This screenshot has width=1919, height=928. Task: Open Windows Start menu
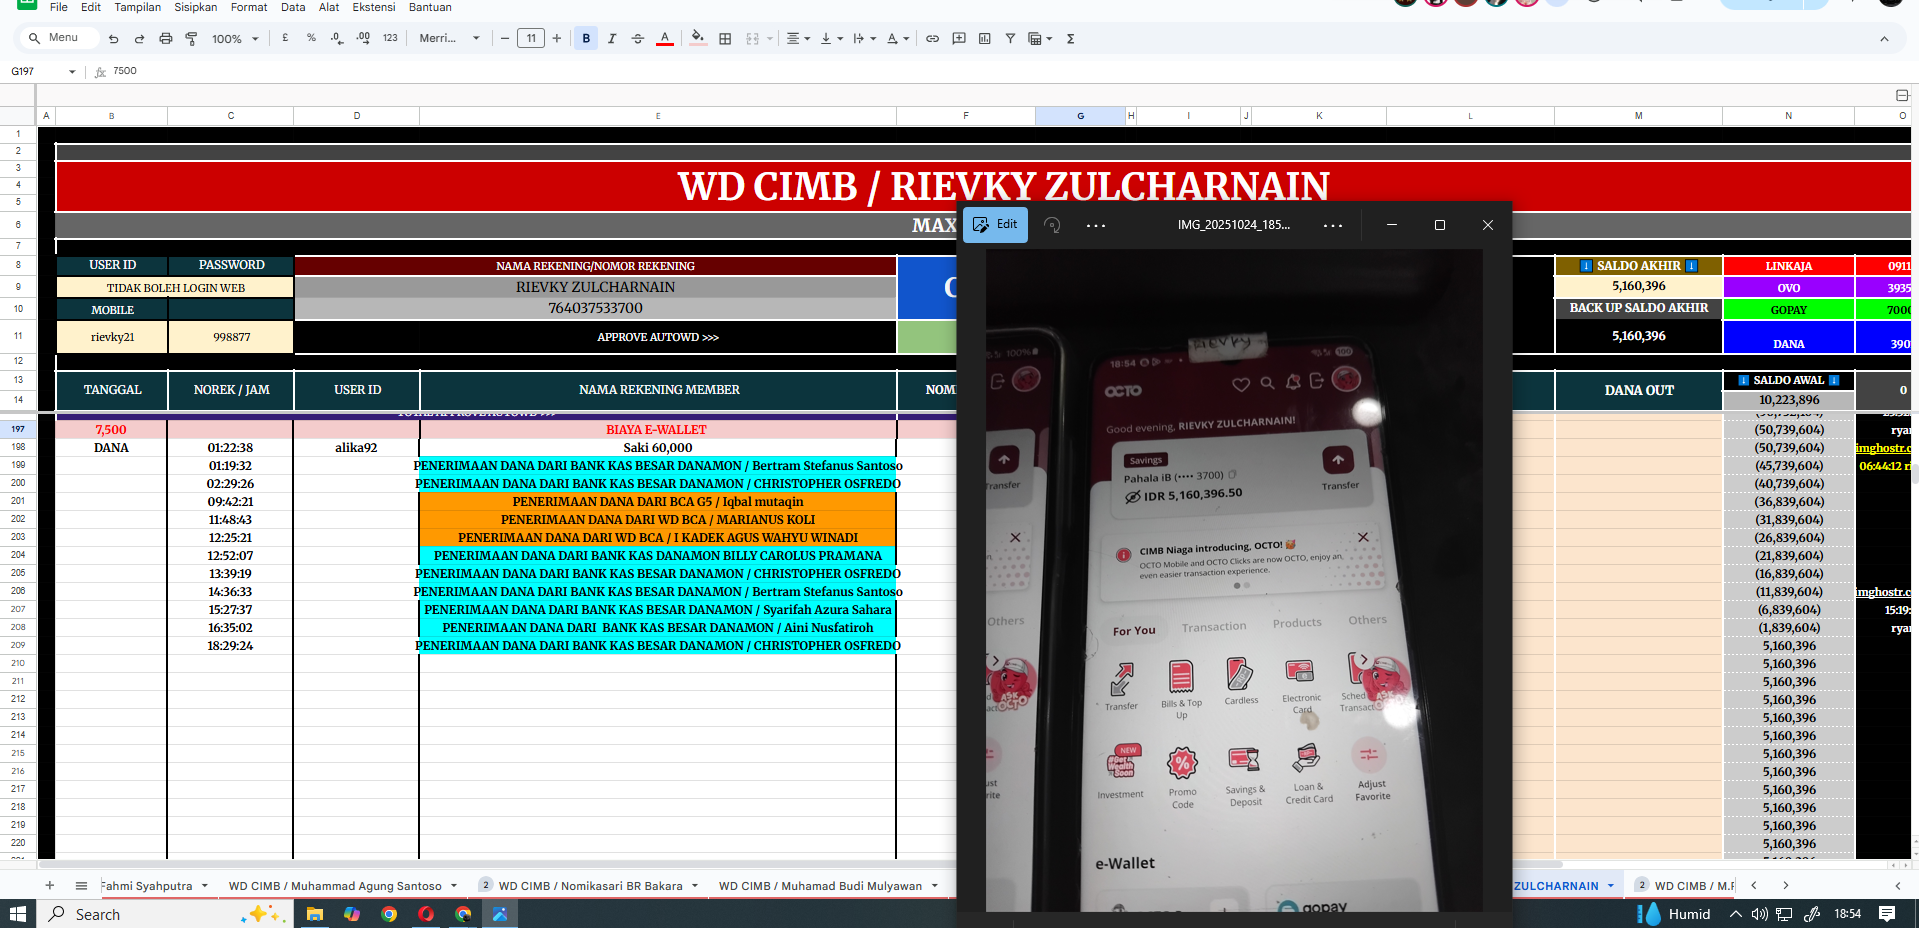point(17,914)
